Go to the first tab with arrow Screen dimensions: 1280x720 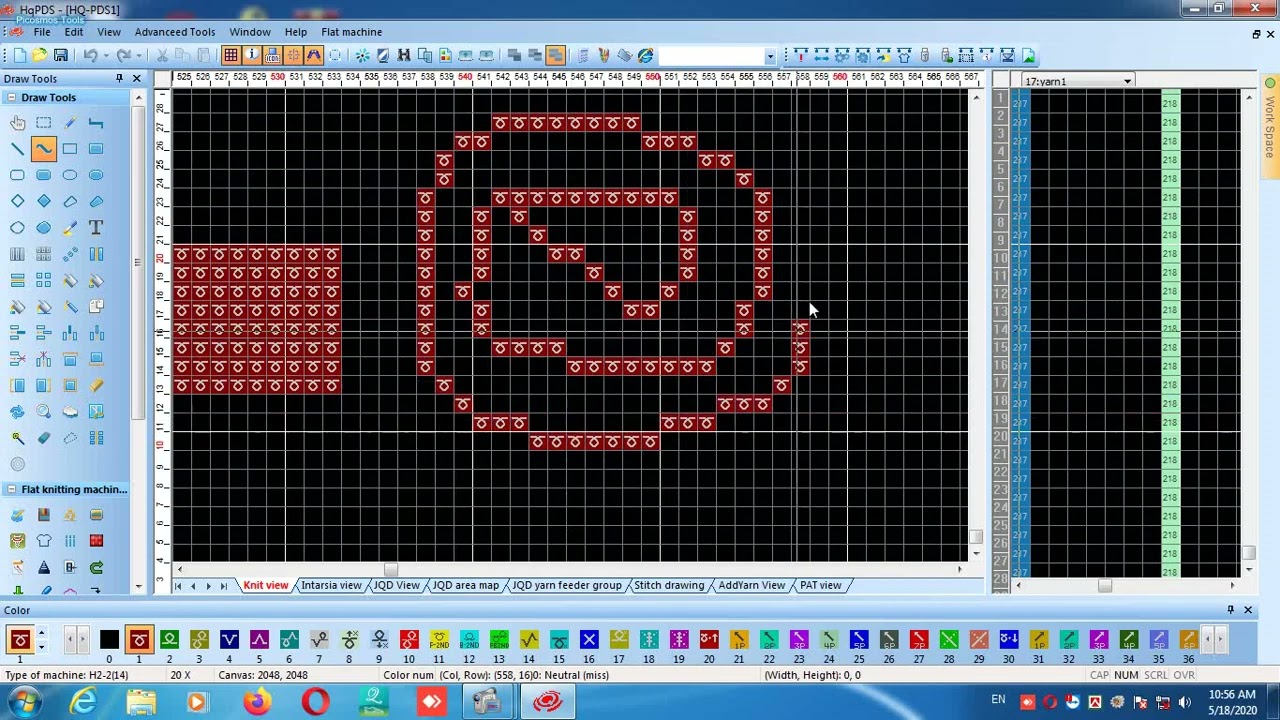point(179,586)
